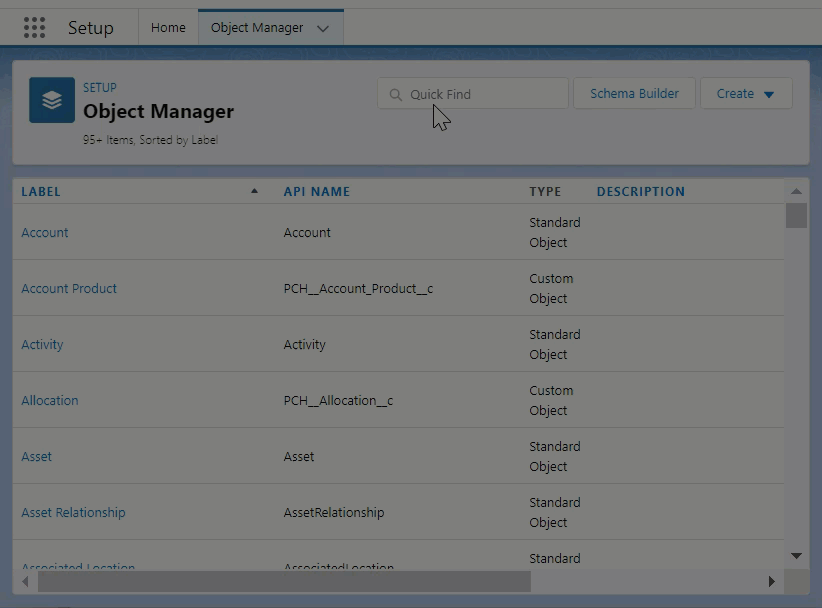Image resolution: width=822 pixels, height=608 pixels.
Task: Select the Object Manager tab
Action: click(257, 28)
